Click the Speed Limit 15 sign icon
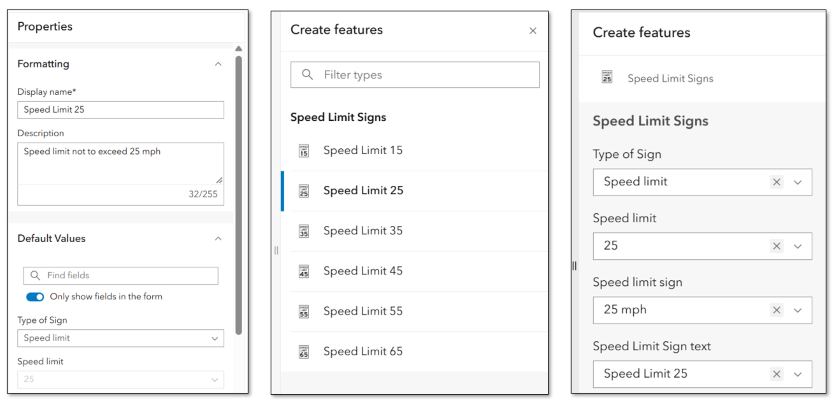The height and width of the screenshot is (400, 836). [304, 151]
